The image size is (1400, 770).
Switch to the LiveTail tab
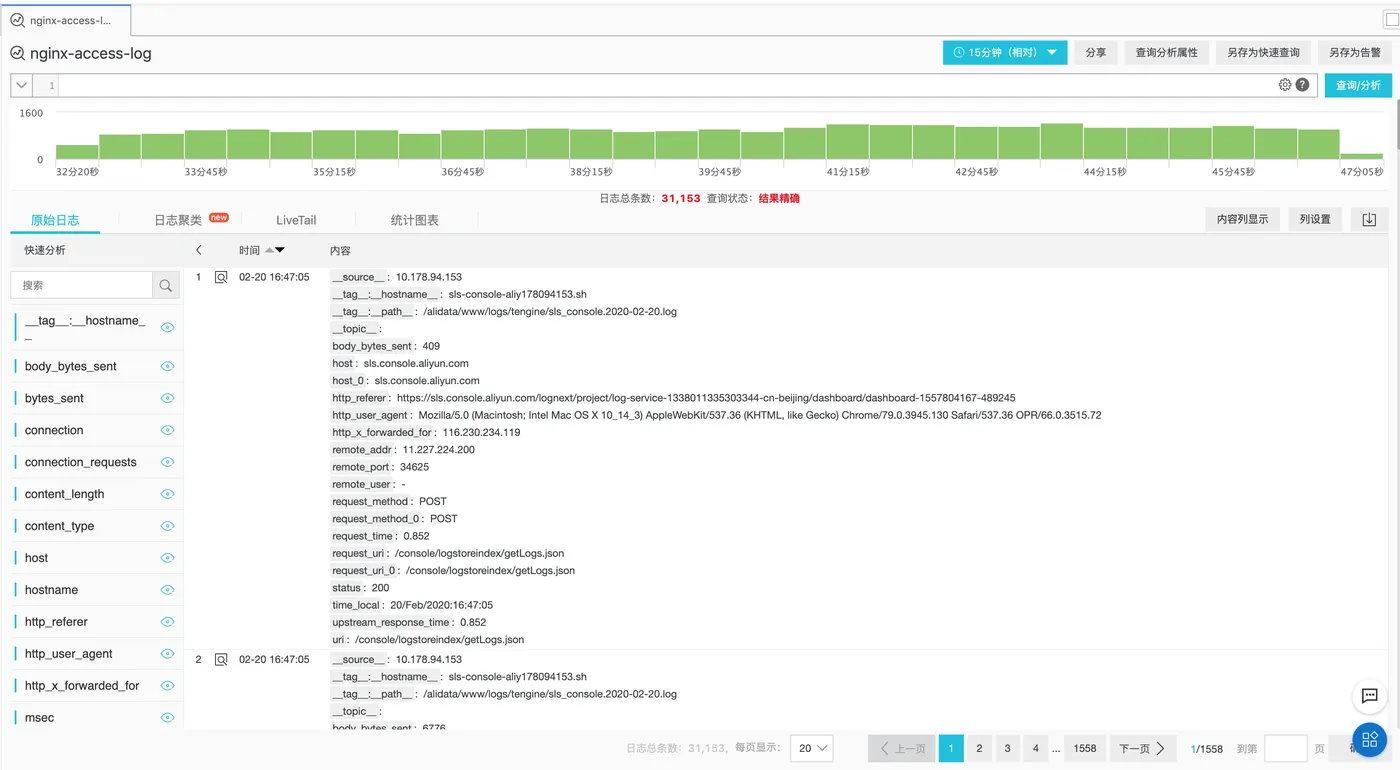[296, 220]
